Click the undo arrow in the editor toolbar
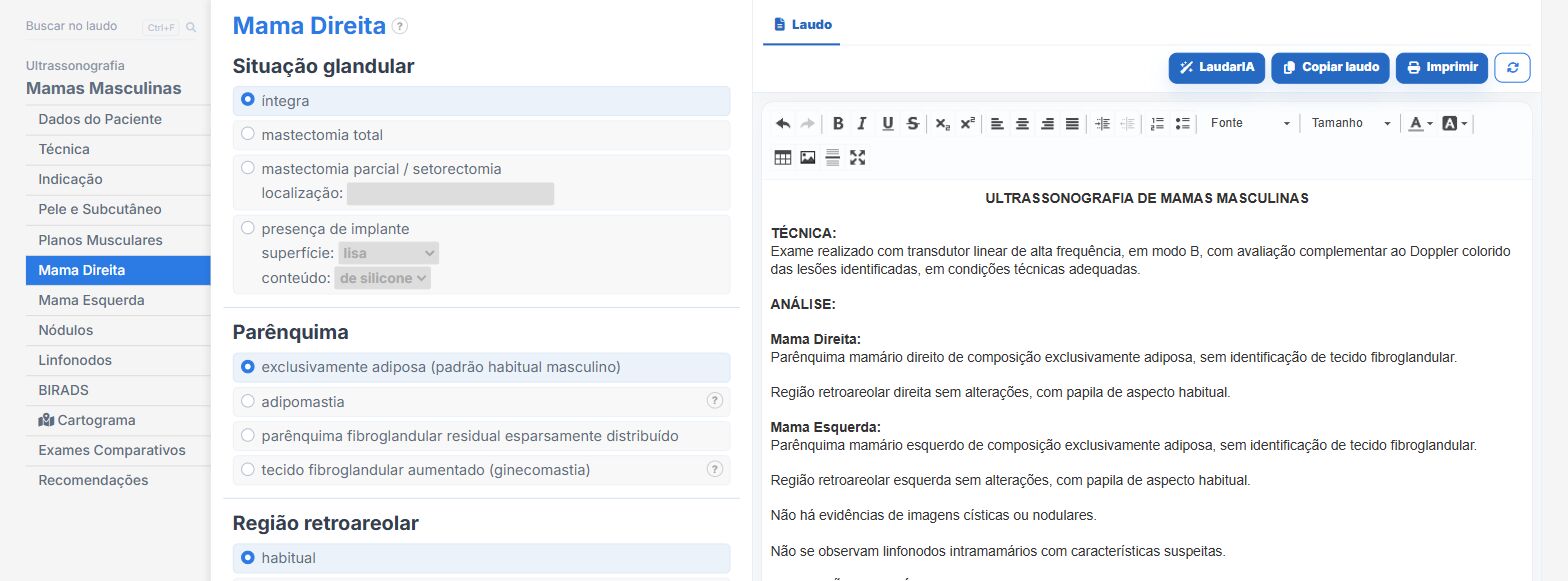The height and width of the screenshot is (581, 1568). point(783,123)
